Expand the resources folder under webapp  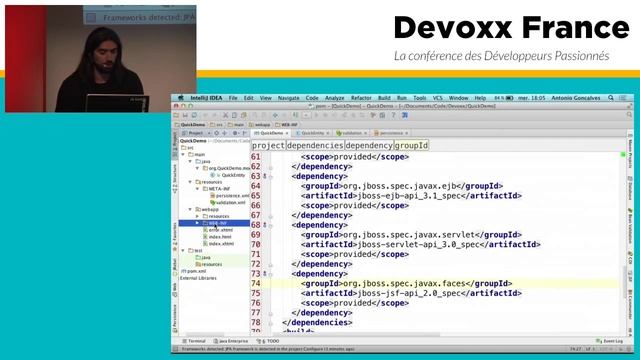click(198, 216)
